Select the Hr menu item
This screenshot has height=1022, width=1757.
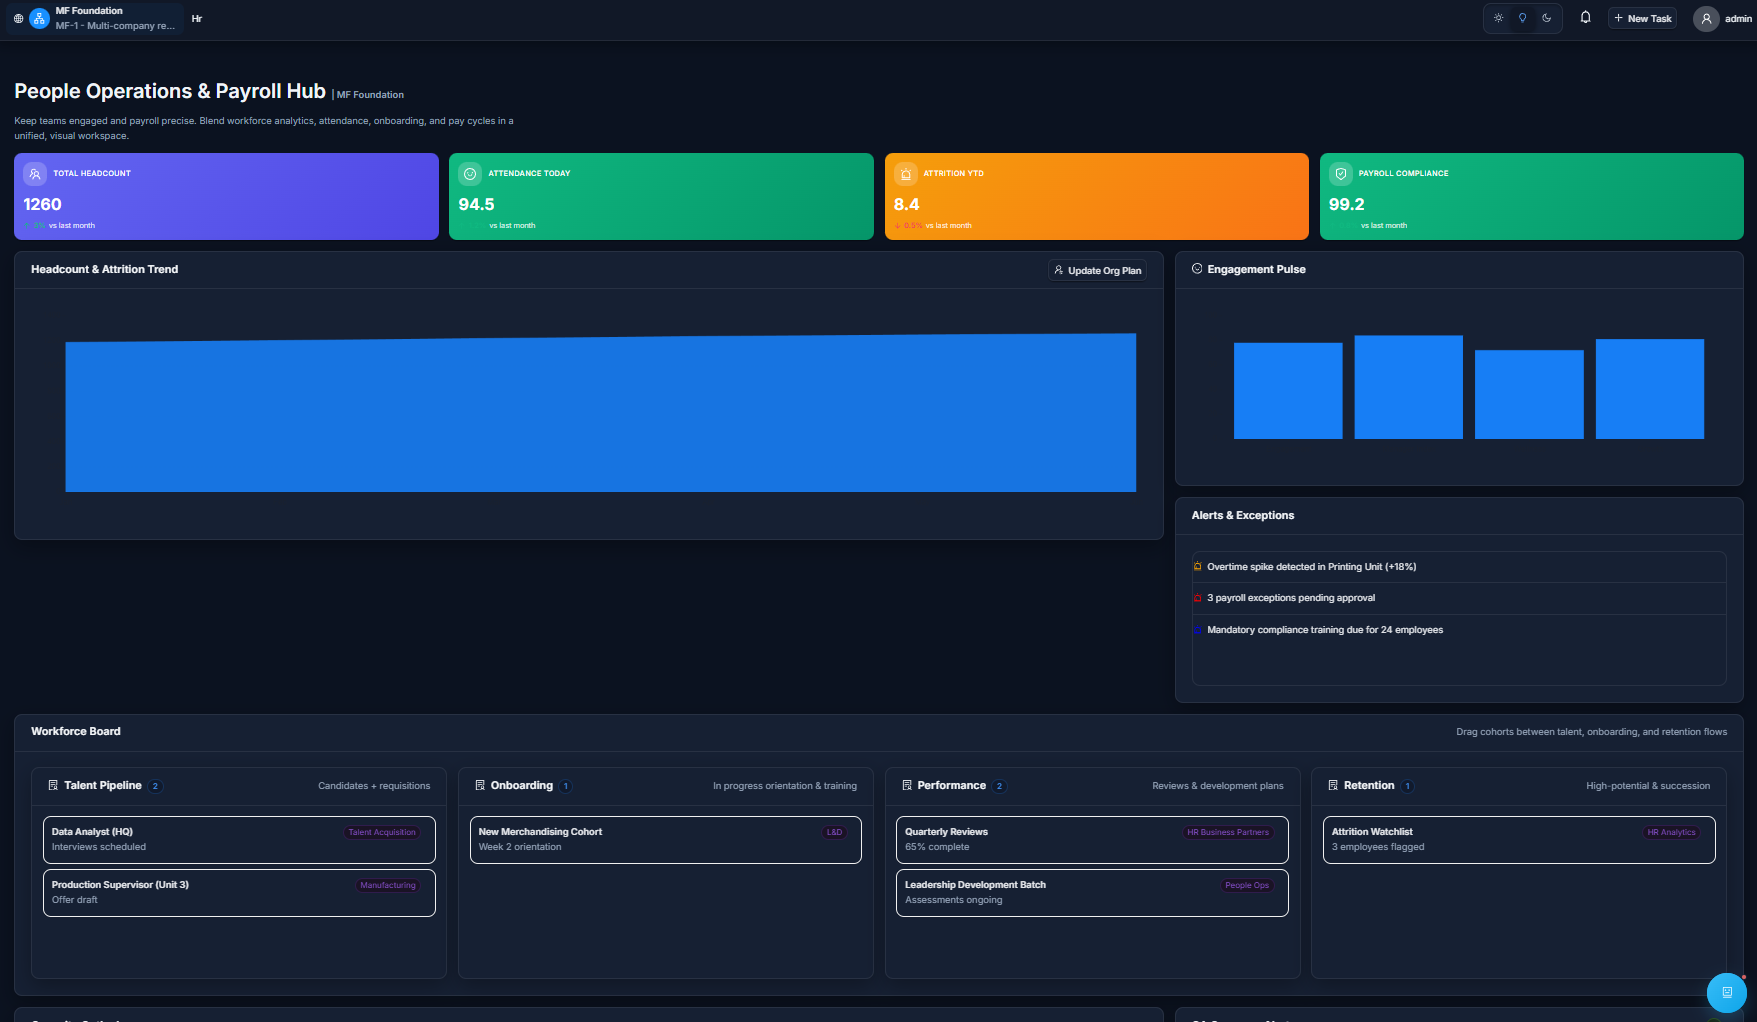tap(196, 18)
